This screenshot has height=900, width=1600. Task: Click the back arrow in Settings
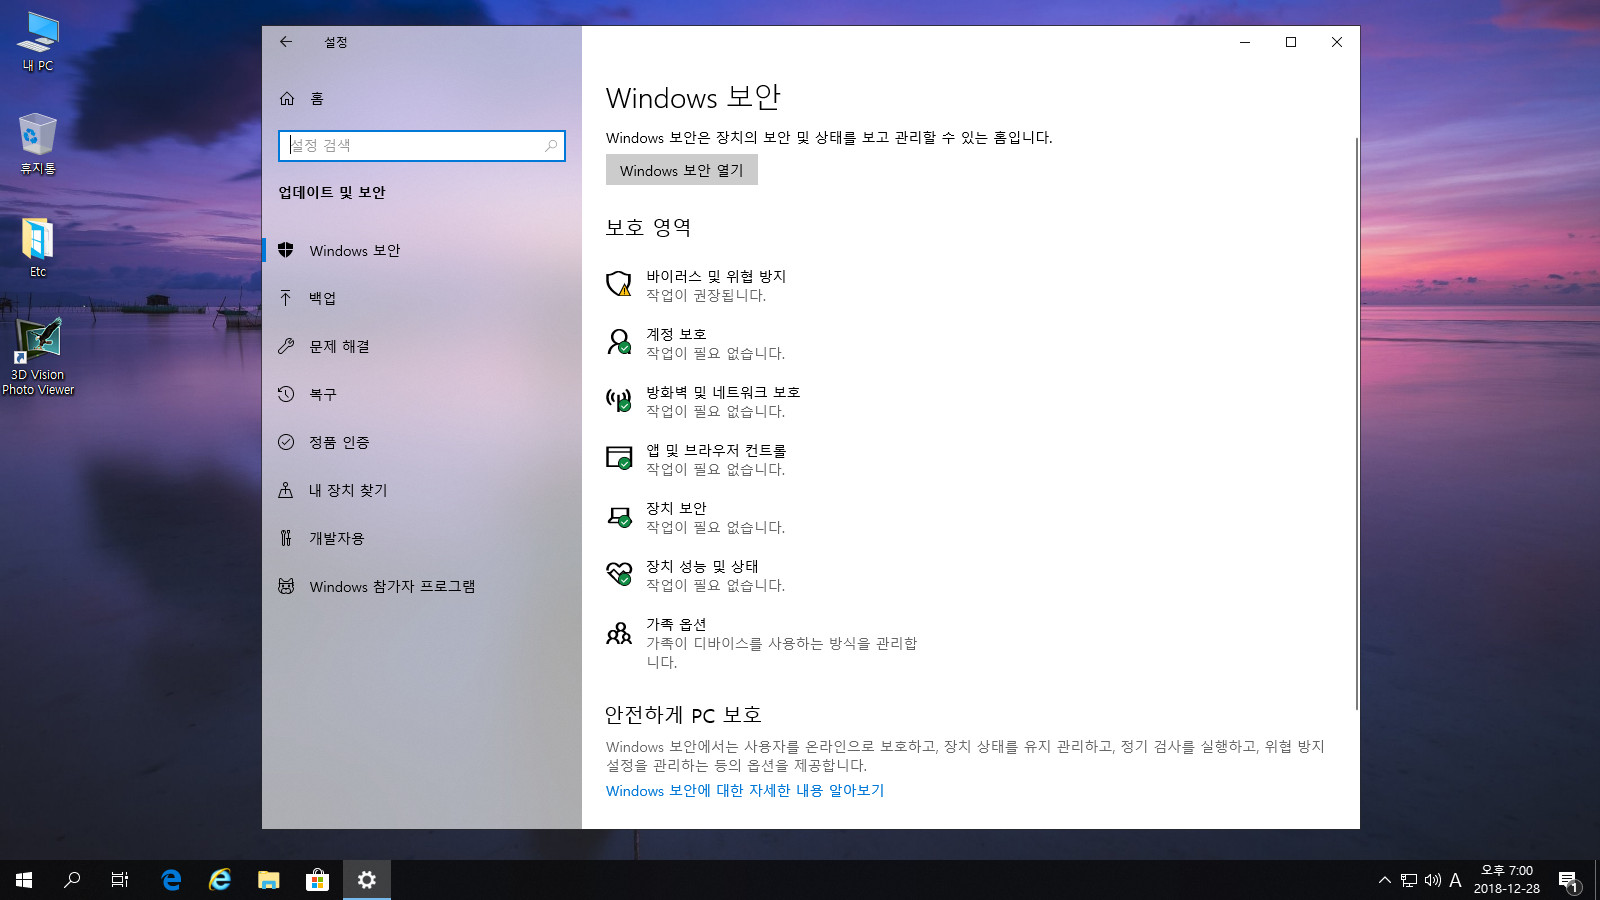tap(286, 42)
